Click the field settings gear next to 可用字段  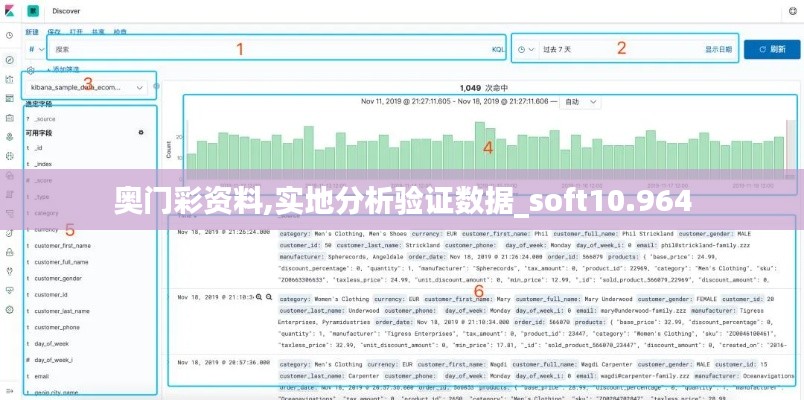point(141,132)
